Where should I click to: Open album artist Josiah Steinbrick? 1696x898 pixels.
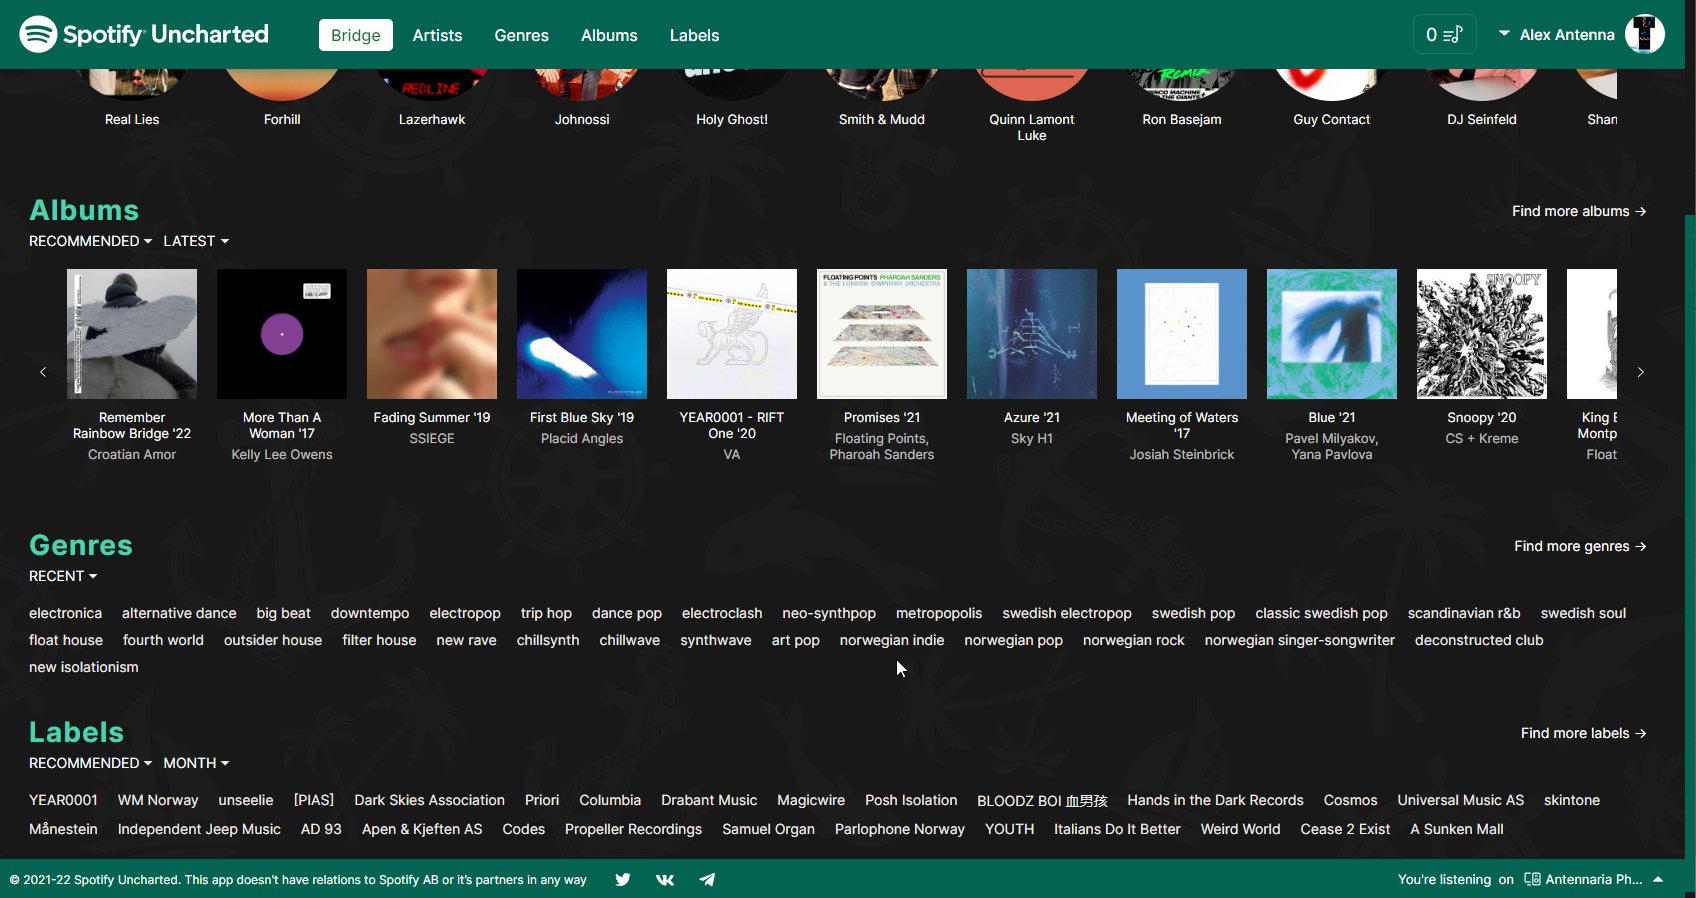pyautogui.click(x=1182, y=454)
